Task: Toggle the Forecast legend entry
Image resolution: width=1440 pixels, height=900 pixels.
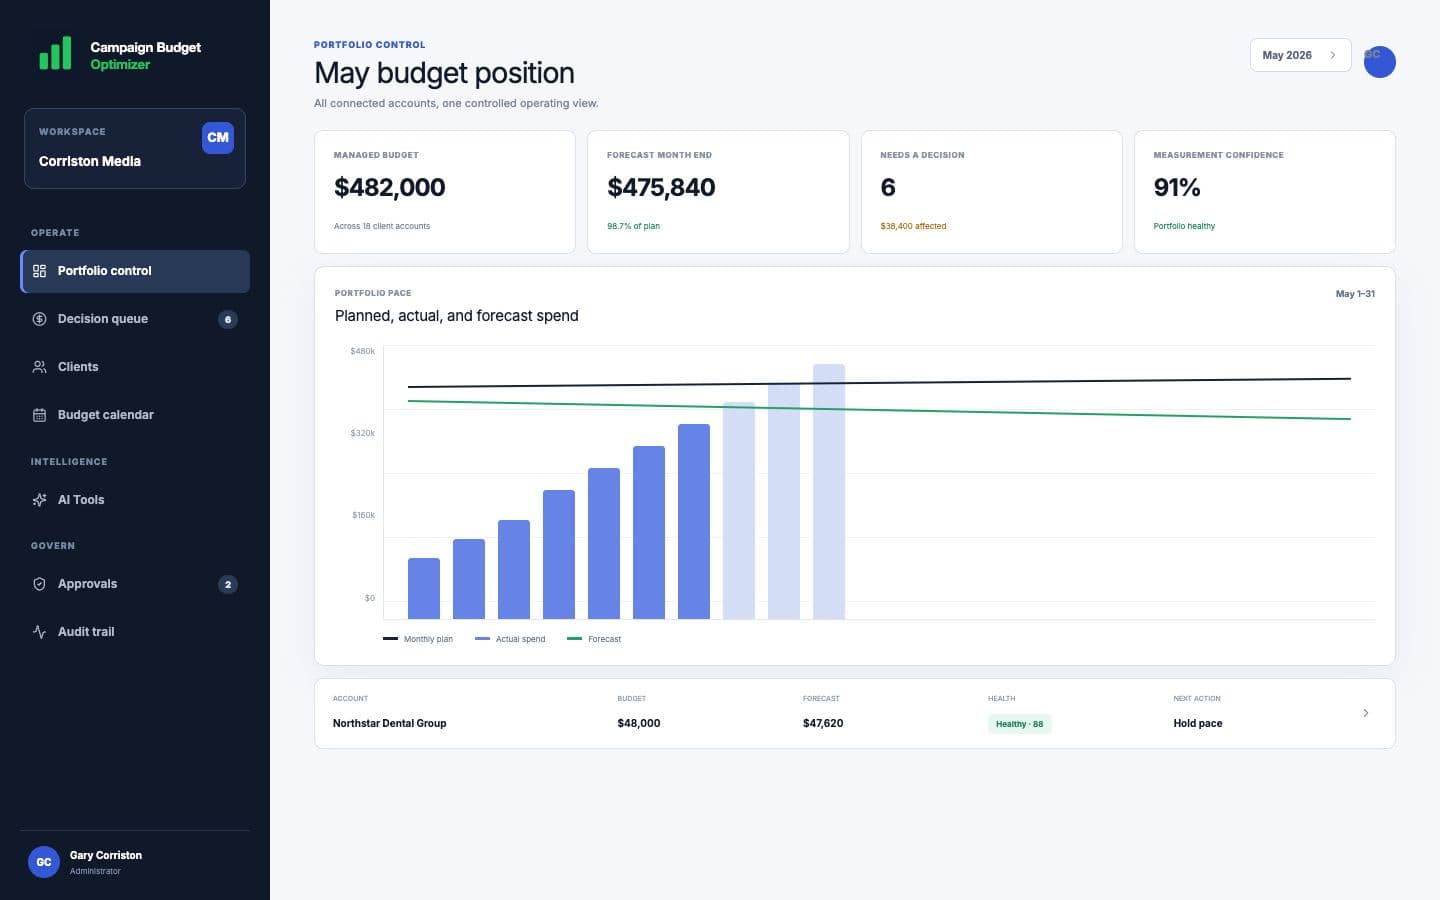Action: [594, 639]
